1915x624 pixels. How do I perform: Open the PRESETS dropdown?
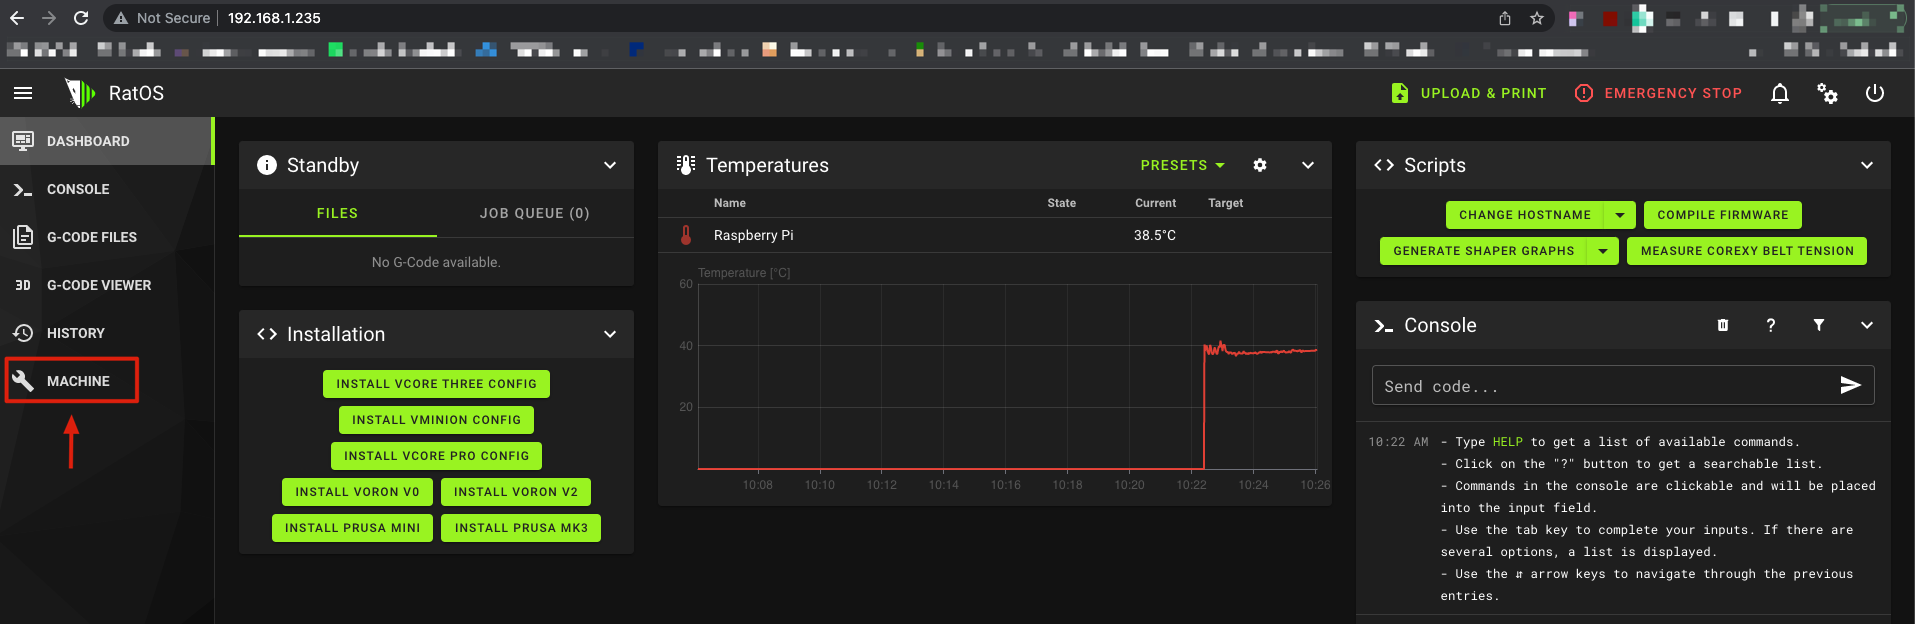[x=1182, y=165]
